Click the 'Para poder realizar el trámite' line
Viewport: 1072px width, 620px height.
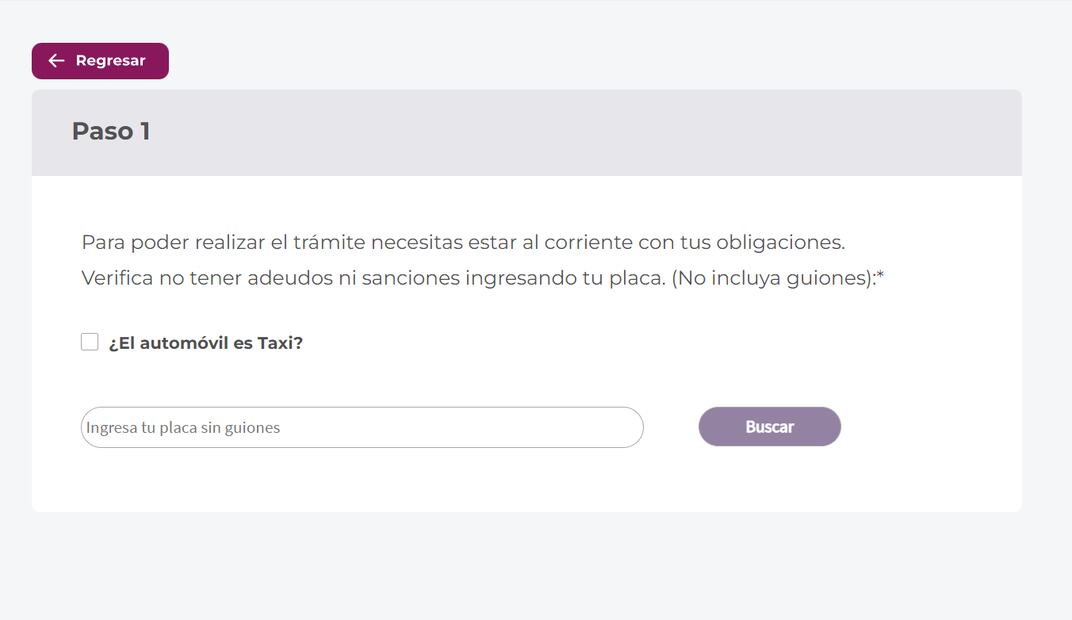[463, 242]
